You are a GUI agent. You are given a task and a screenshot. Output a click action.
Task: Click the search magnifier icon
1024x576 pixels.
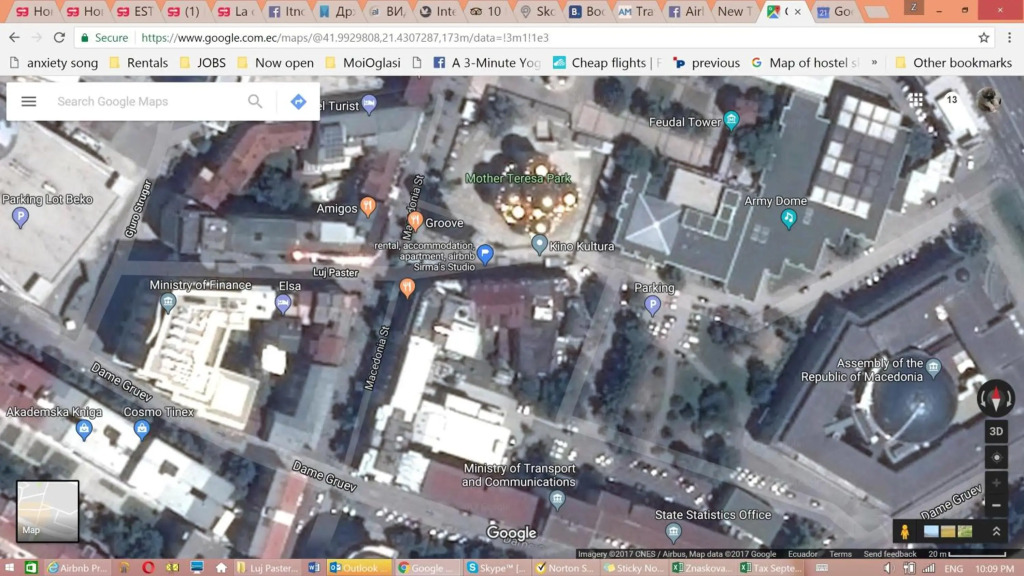(255, 101)
